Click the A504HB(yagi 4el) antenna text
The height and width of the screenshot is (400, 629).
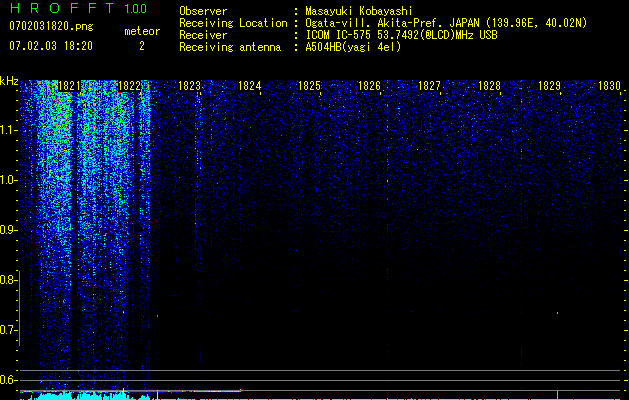[x=353, y=47]
